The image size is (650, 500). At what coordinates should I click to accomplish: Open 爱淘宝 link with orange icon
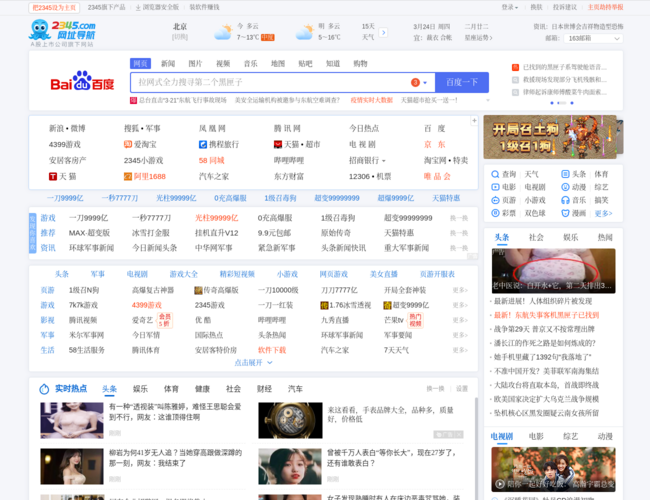click(140, 144)
